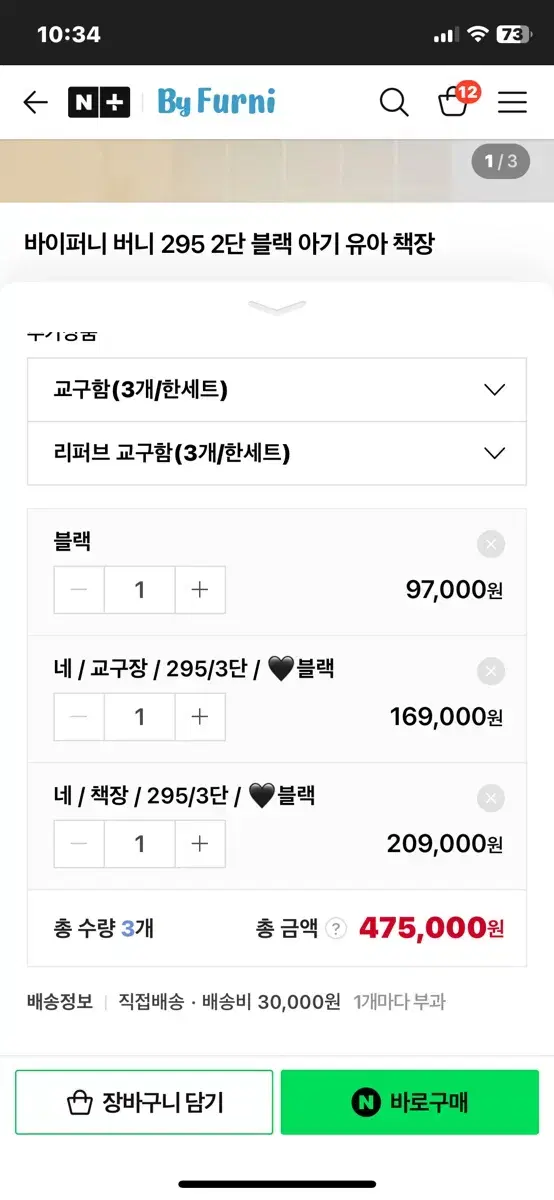Decrease quantity of 교구장 295/3단 item
Viewport: 554px width, 1200px height.
(x=80, y=717)
